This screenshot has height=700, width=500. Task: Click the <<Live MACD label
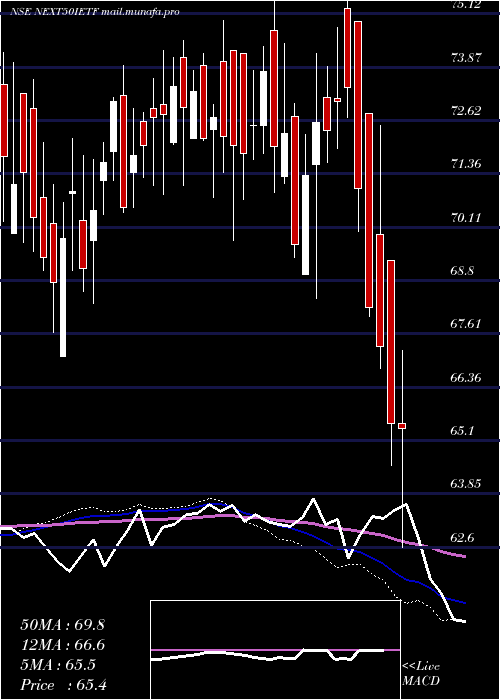[x=421, y=673]
